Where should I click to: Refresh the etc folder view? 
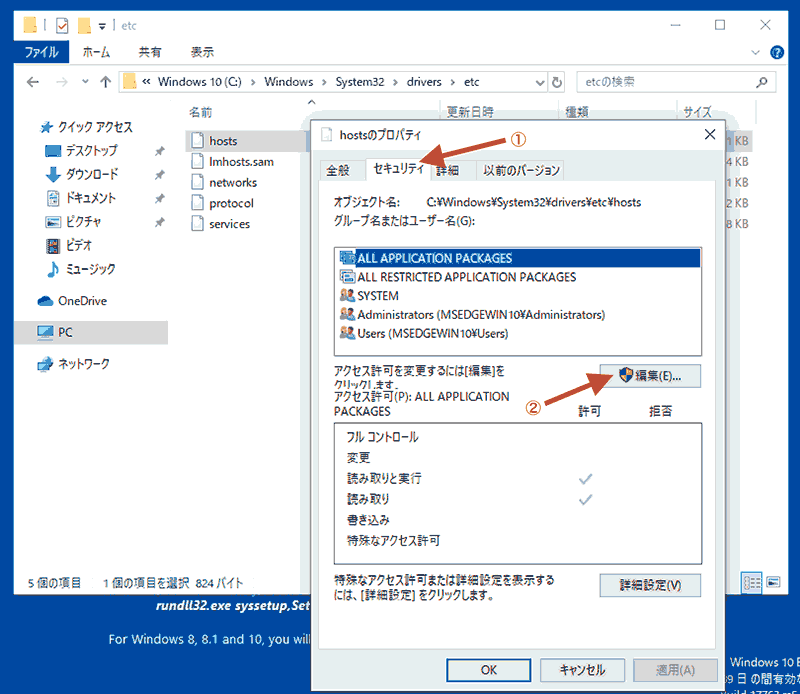(557, 81)
